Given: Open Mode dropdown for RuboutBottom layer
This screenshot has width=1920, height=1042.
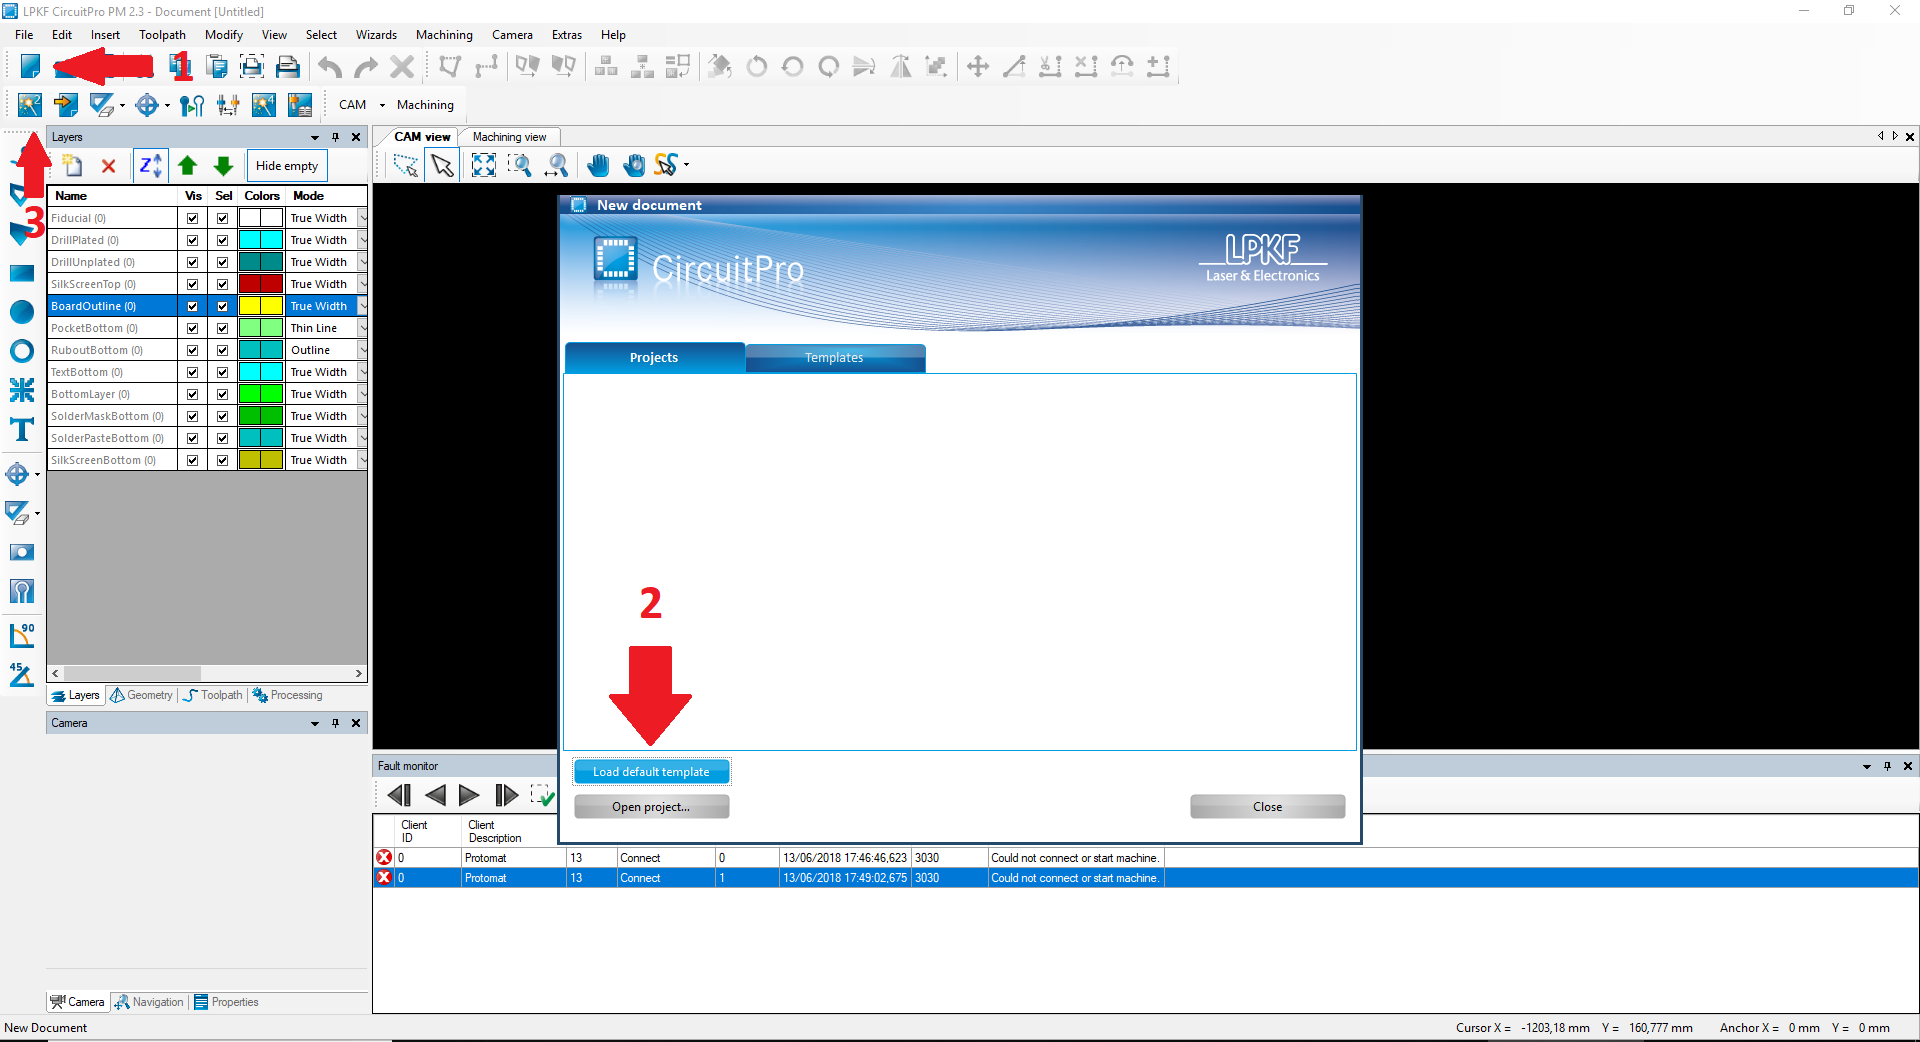Looking at the screenshot, I should (x=362, y=350).
